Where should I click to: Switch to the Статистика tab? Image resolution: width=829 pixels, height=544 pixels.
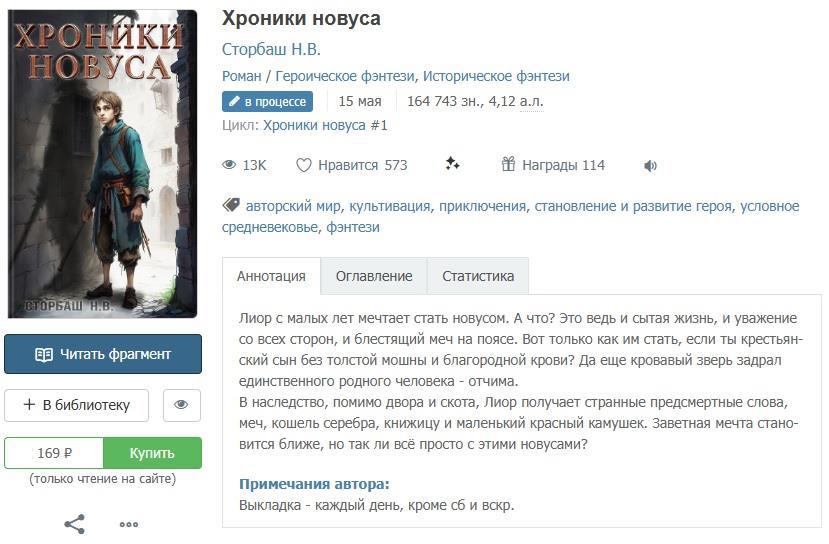[478, 276]
